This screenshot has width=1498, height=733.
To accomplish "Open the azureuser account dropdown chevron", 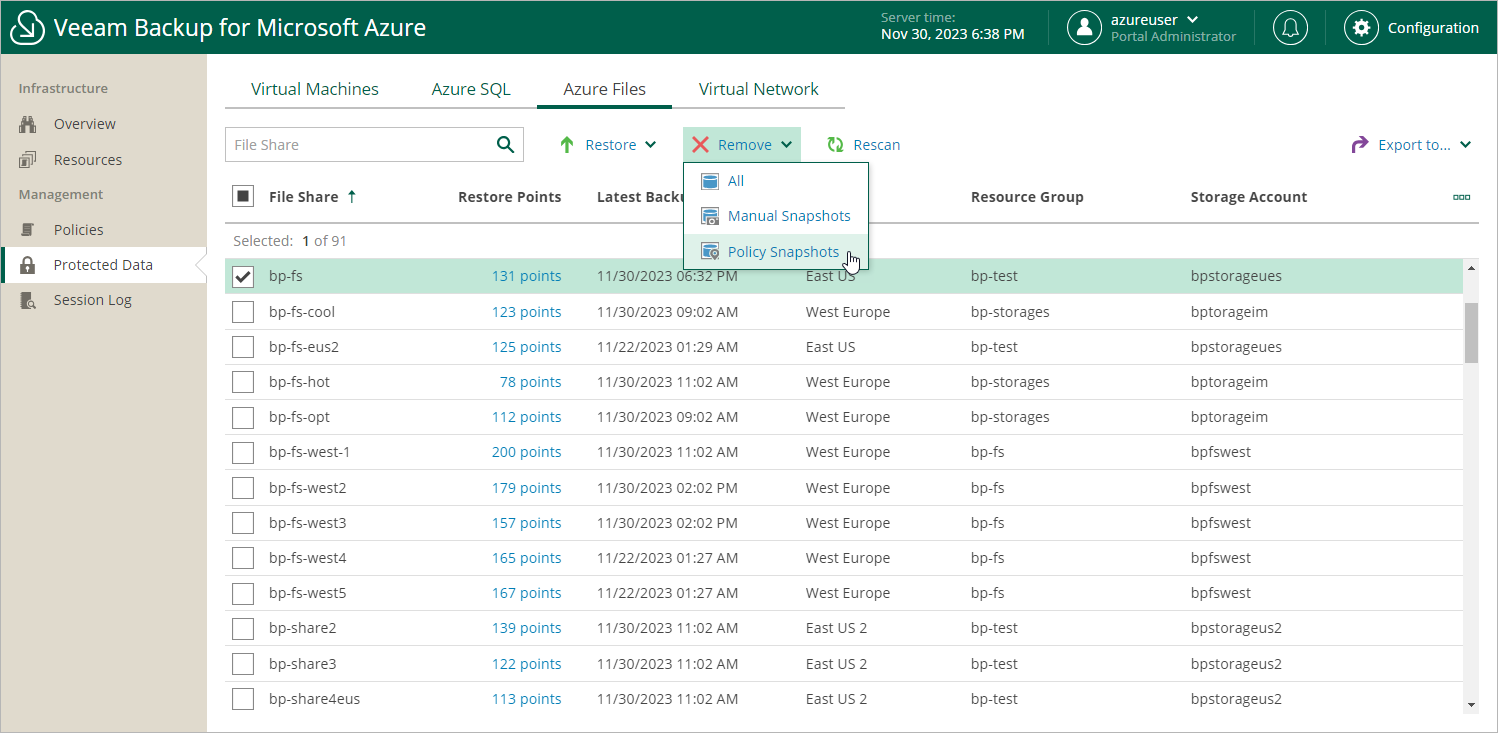I will point(1192,19).
